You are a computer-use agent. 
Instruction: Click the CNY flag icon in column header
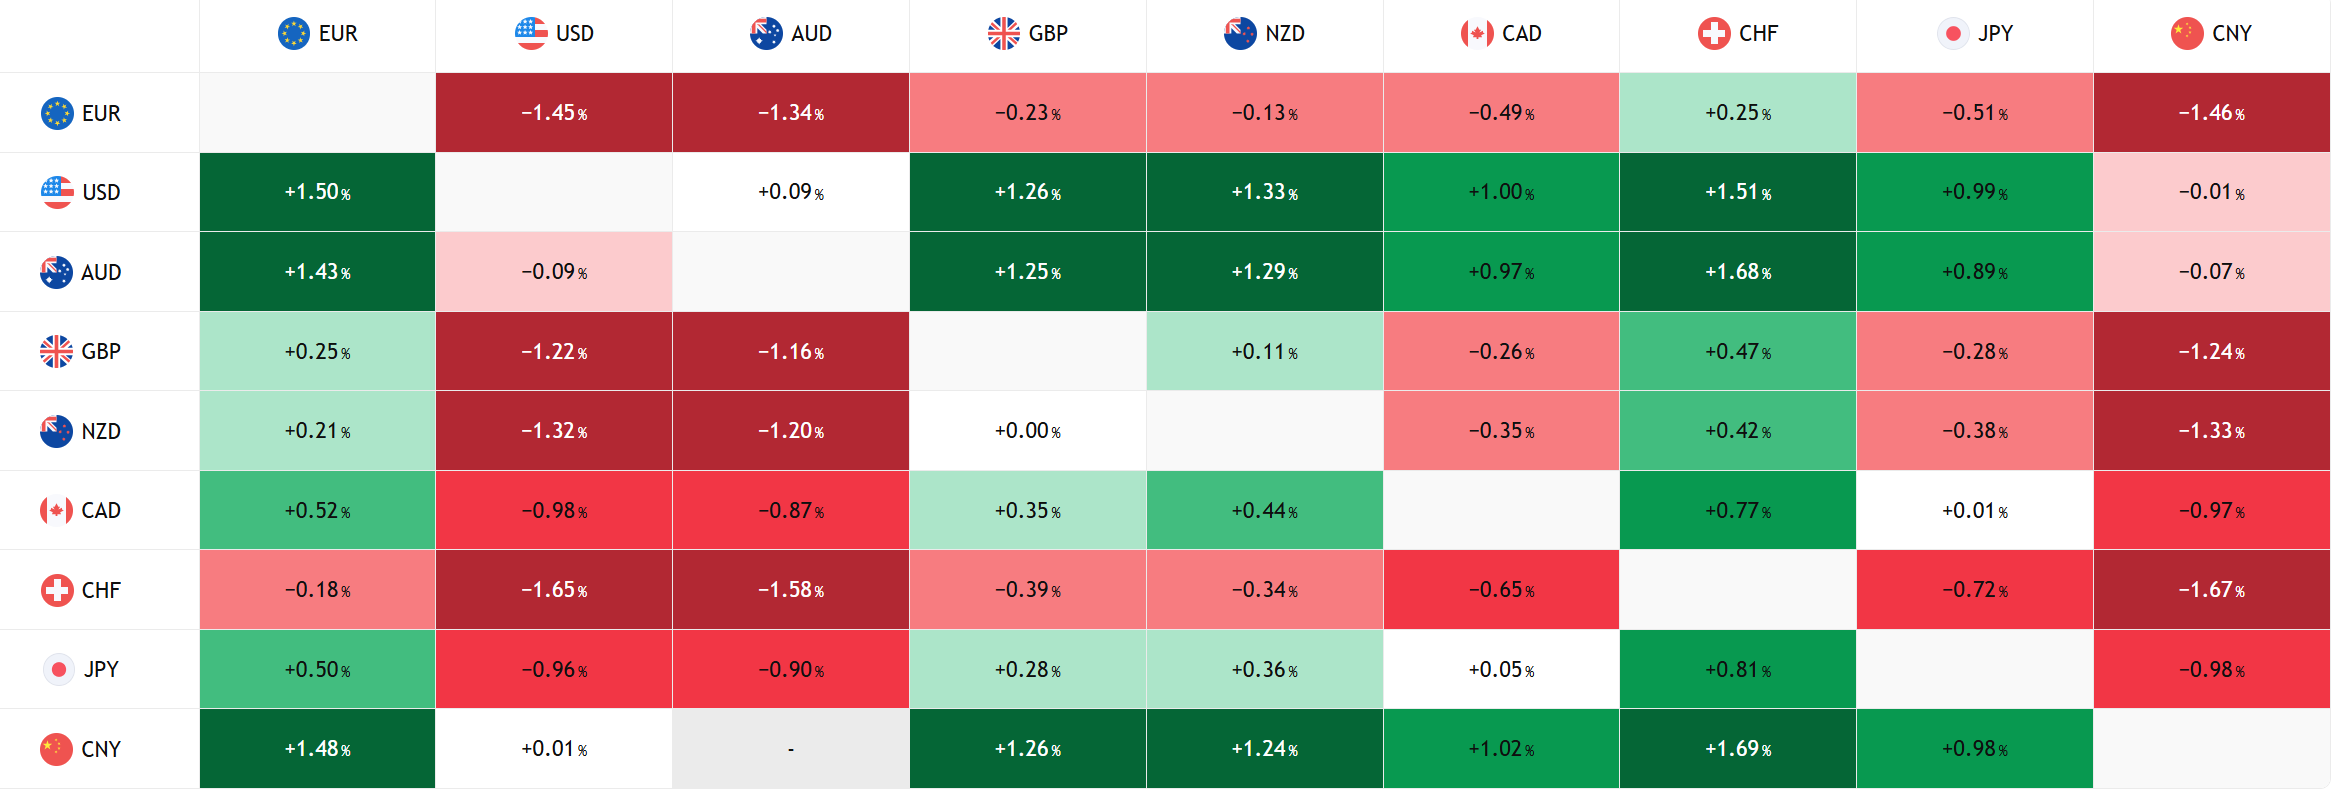point(2187,33)
